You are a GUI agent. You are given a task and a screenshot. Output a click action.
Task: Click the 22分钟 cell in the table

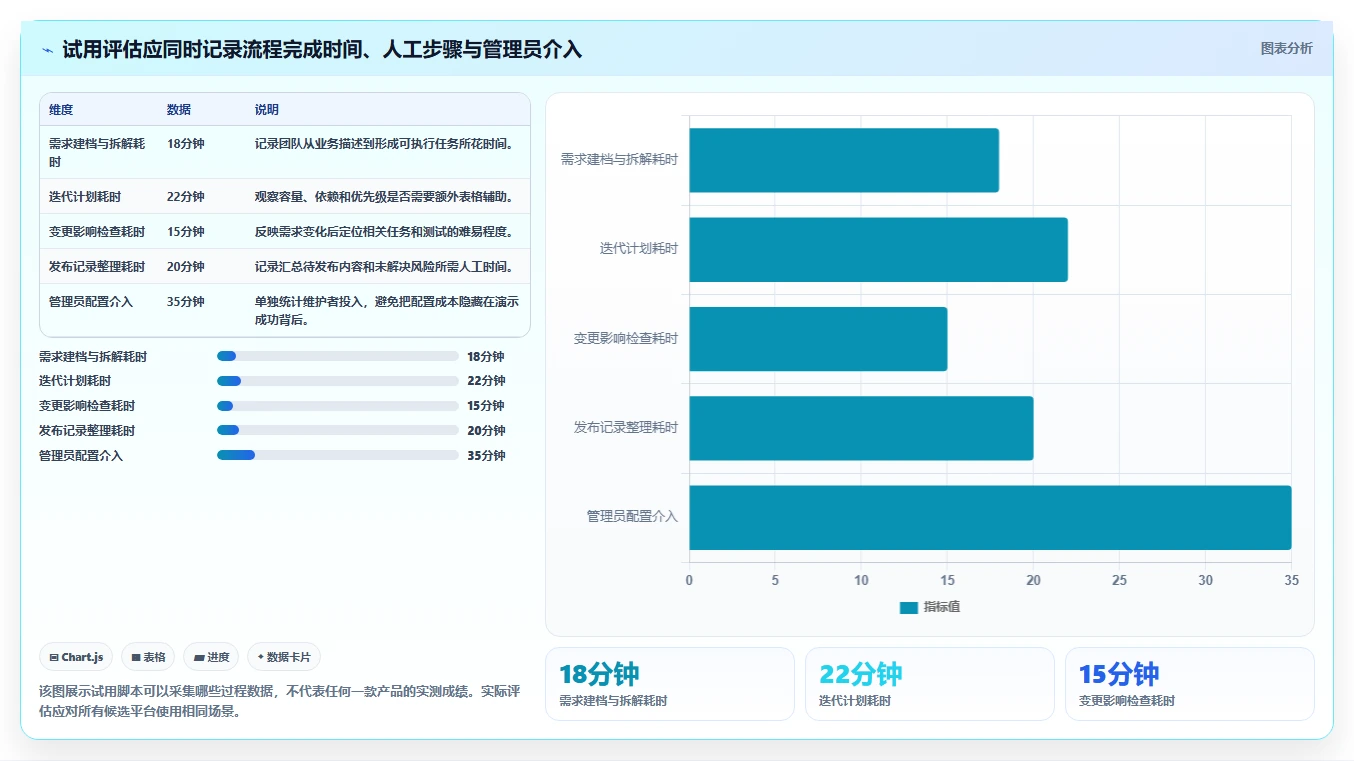tap(186, 197)
